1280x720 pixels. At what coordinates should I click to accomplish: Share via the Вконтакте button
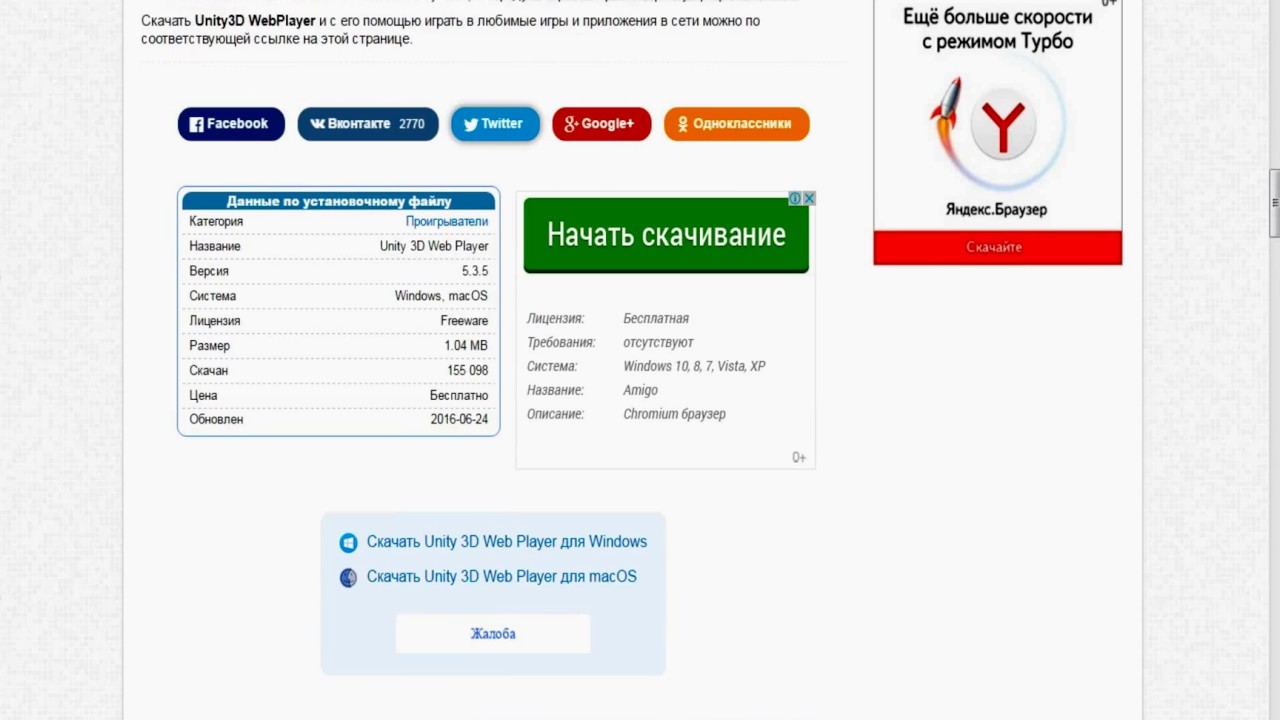[x=367, y=124]
